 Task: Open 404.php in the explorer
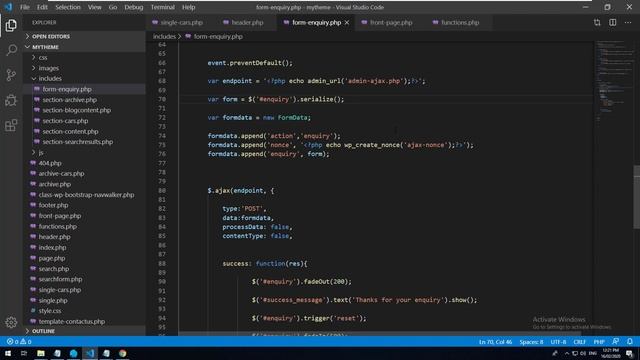(x=50, y=163)
